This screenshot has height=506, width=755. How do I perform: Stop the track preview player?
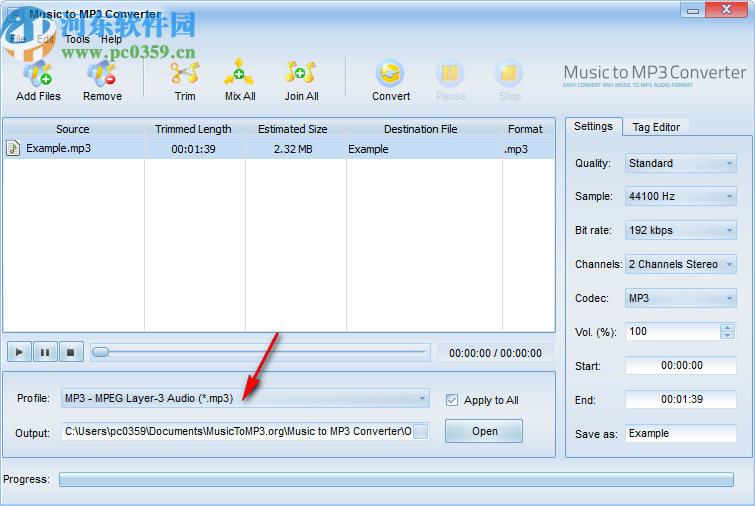tap(71, 352)
